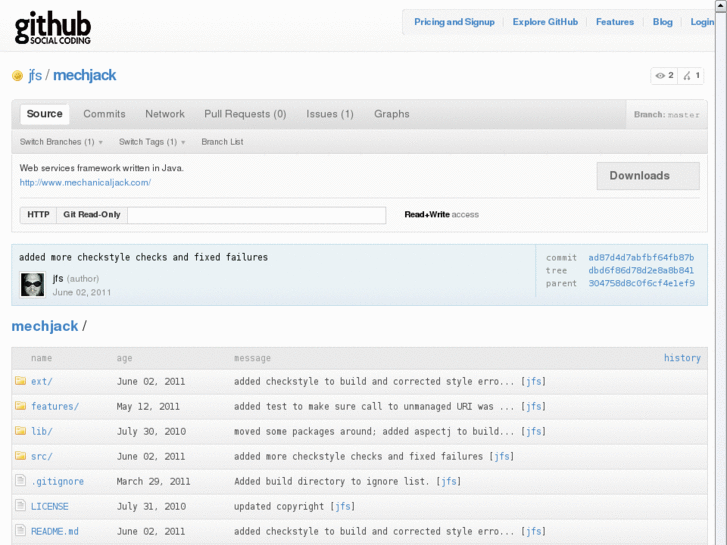Open the mechjack repository title link

point(84,75)
